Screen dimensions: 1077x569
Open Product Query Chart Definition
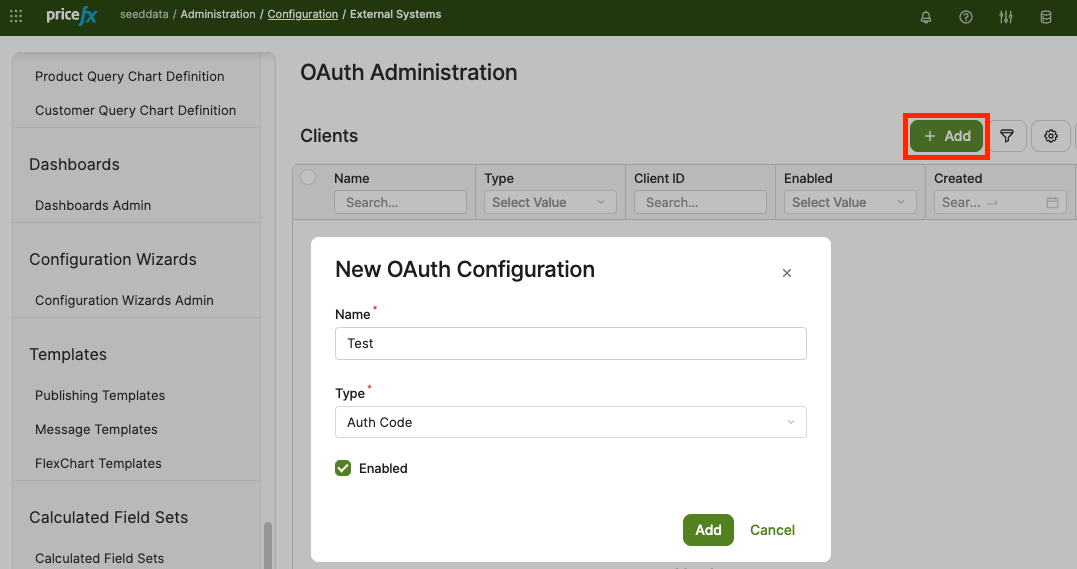[x=130, y=76]
